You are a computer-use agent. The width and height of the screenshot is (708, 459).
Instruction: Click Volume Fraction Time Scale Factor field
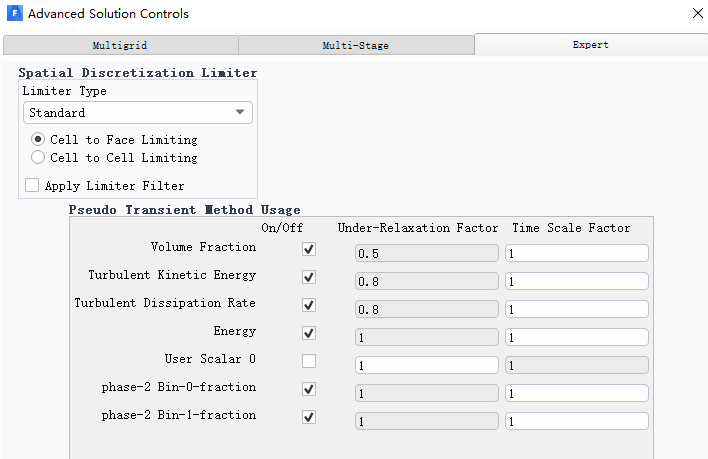(x=576, y=254)
